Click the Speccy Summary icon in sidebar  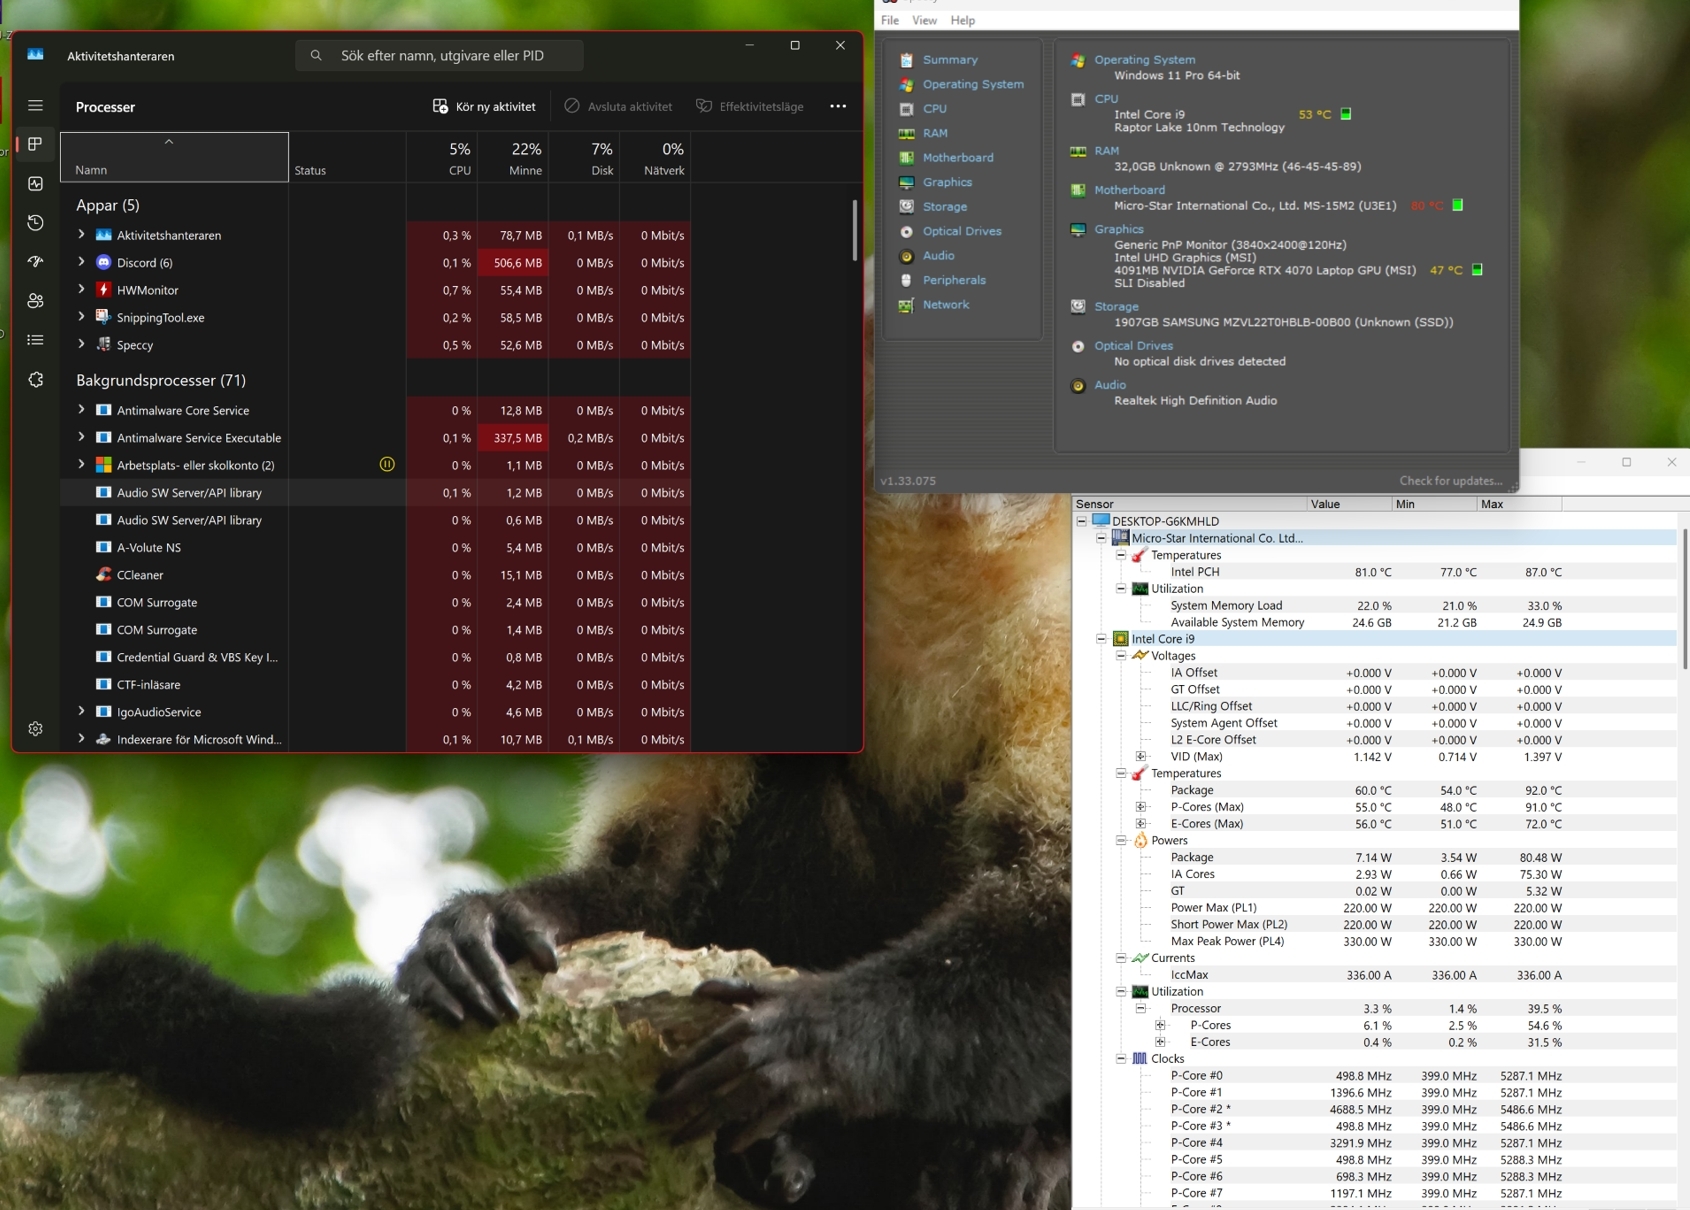coord(906,60)
